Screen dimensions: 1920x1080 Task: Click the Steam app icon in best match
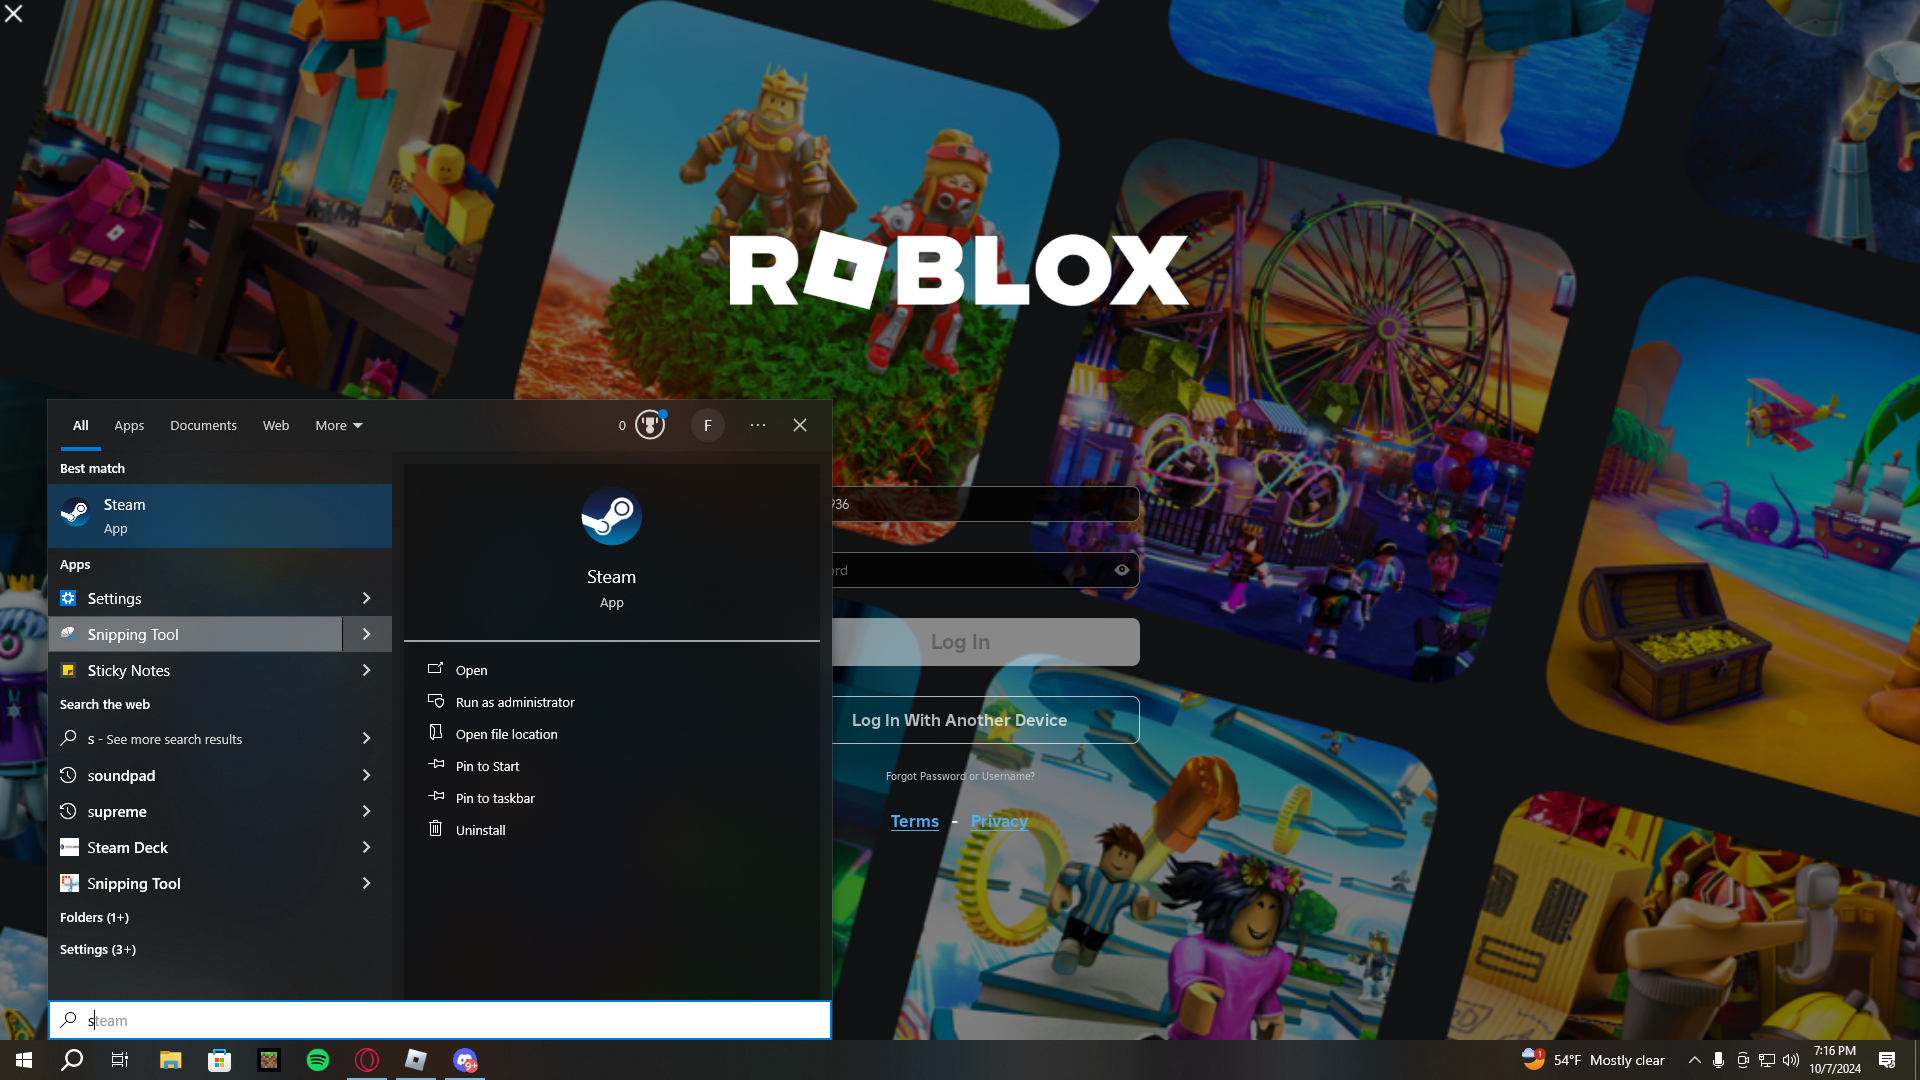(75, 514)
